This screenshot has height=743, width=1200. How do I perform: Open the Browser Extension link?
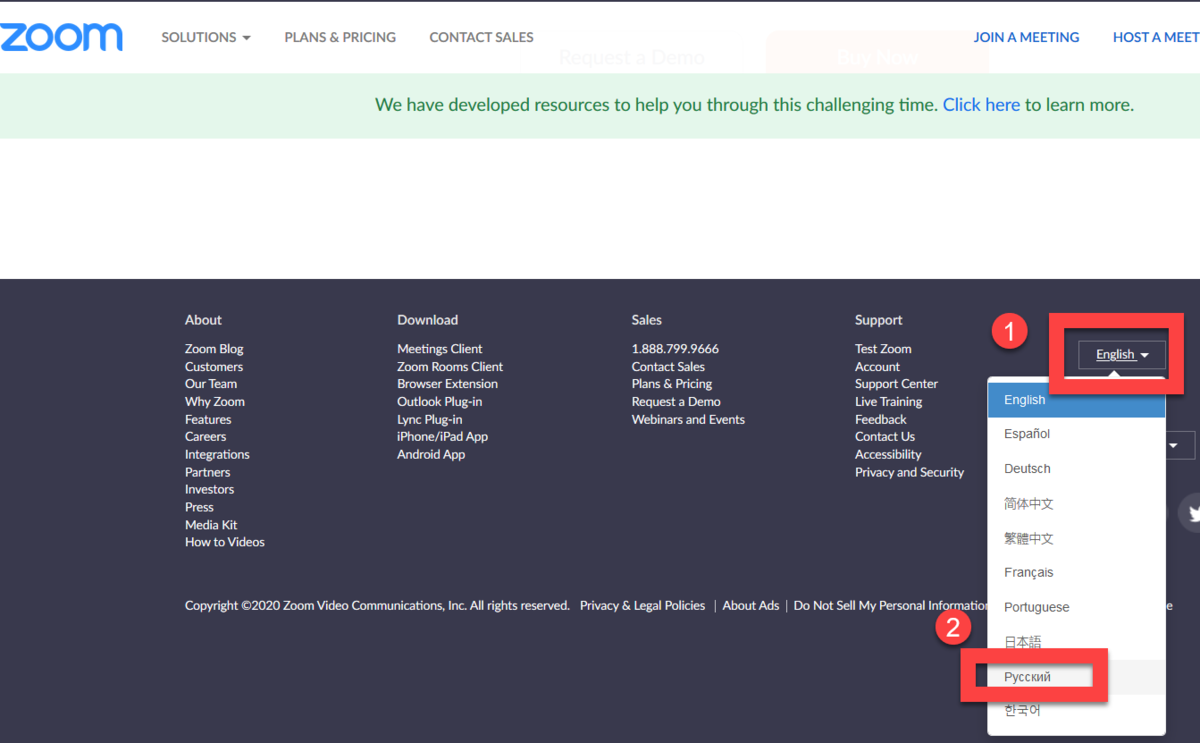tap(447, 384)
